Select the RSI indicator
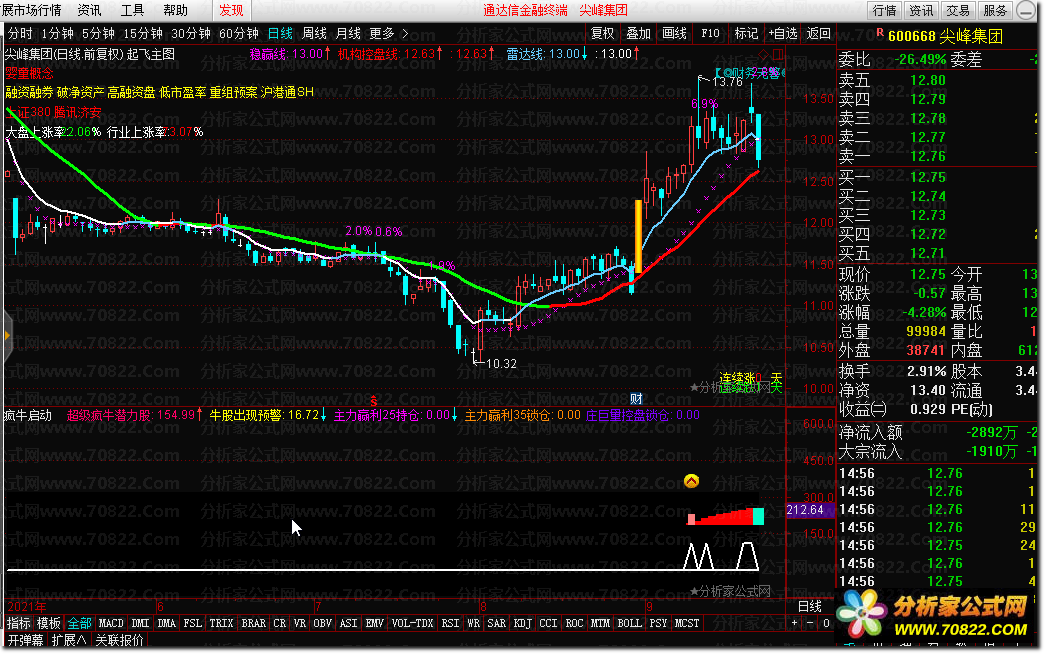The width and height of the screenshot is (1046, 654). [451, 623]
